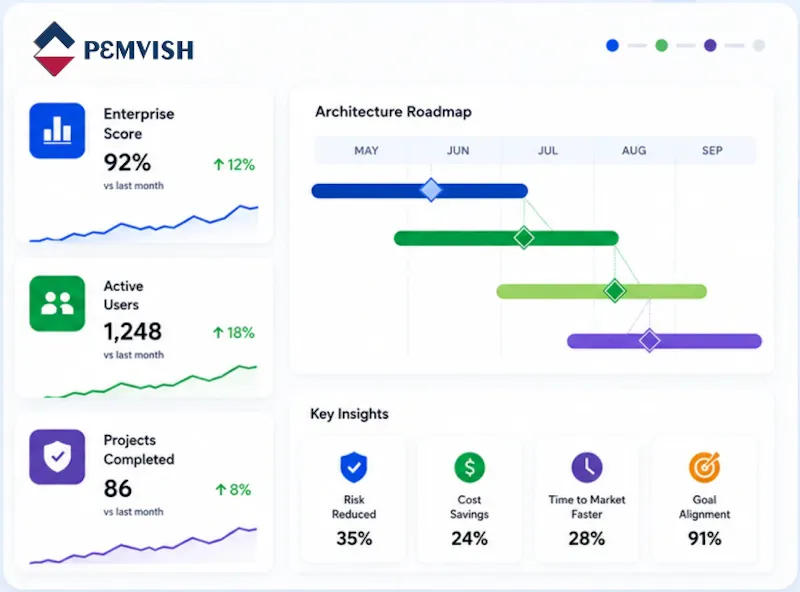Image resolution: width=800 pixels, height=592 pixels.
Task: Click the Architecture Roadmap heading
Action: click(x=393, y=112)
